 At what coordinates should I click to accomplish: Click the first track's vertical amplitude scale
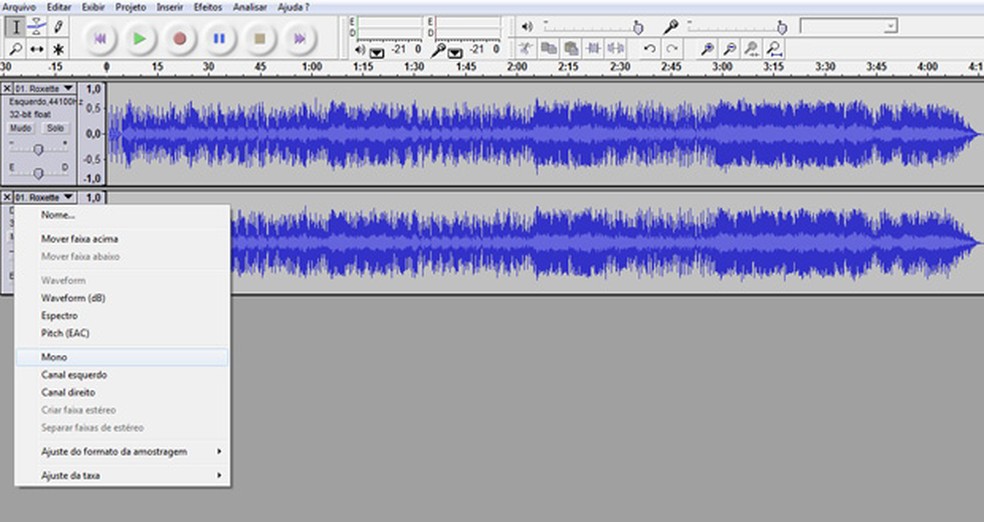[x=93, y=134]
